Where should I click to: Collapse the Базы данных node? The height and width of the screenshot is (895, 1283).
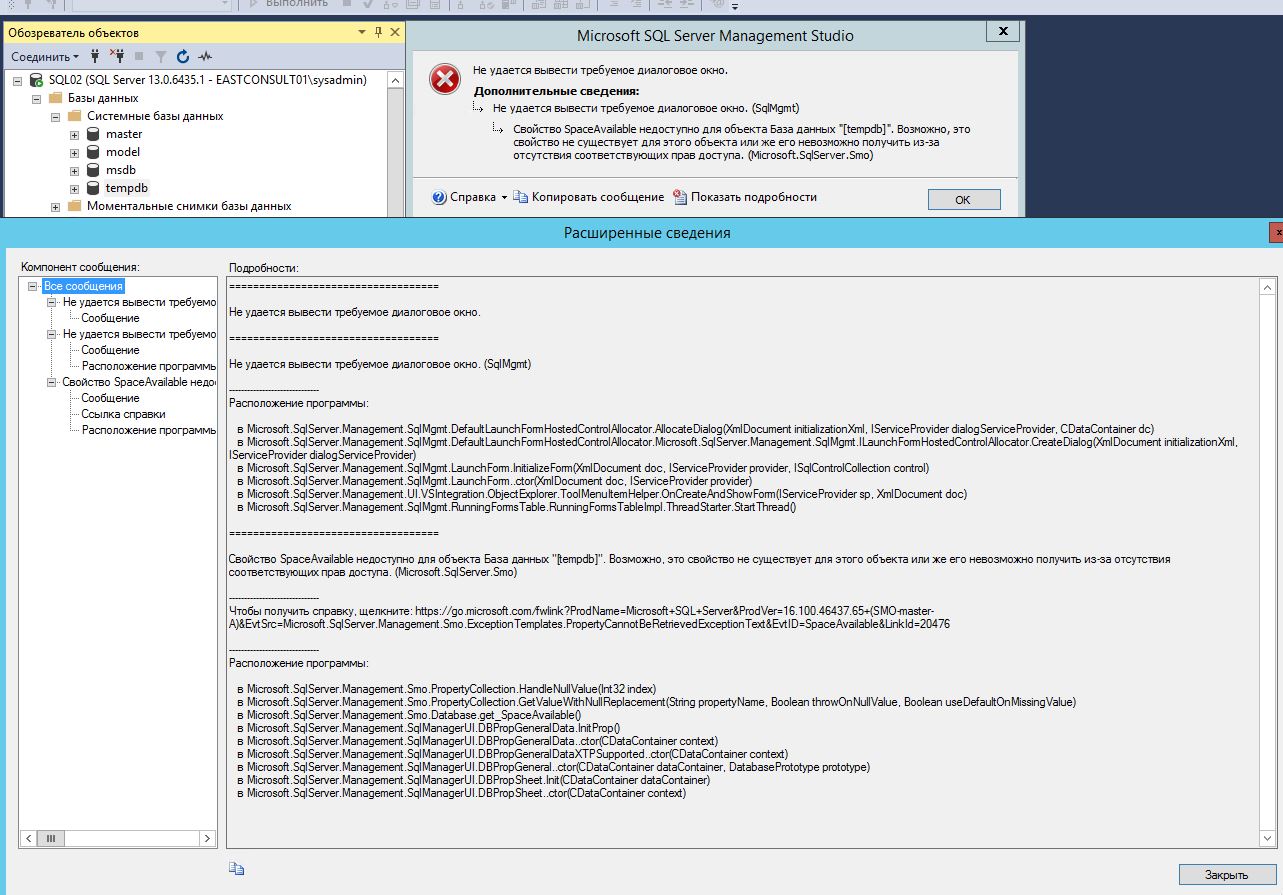(x=36, y=98)
